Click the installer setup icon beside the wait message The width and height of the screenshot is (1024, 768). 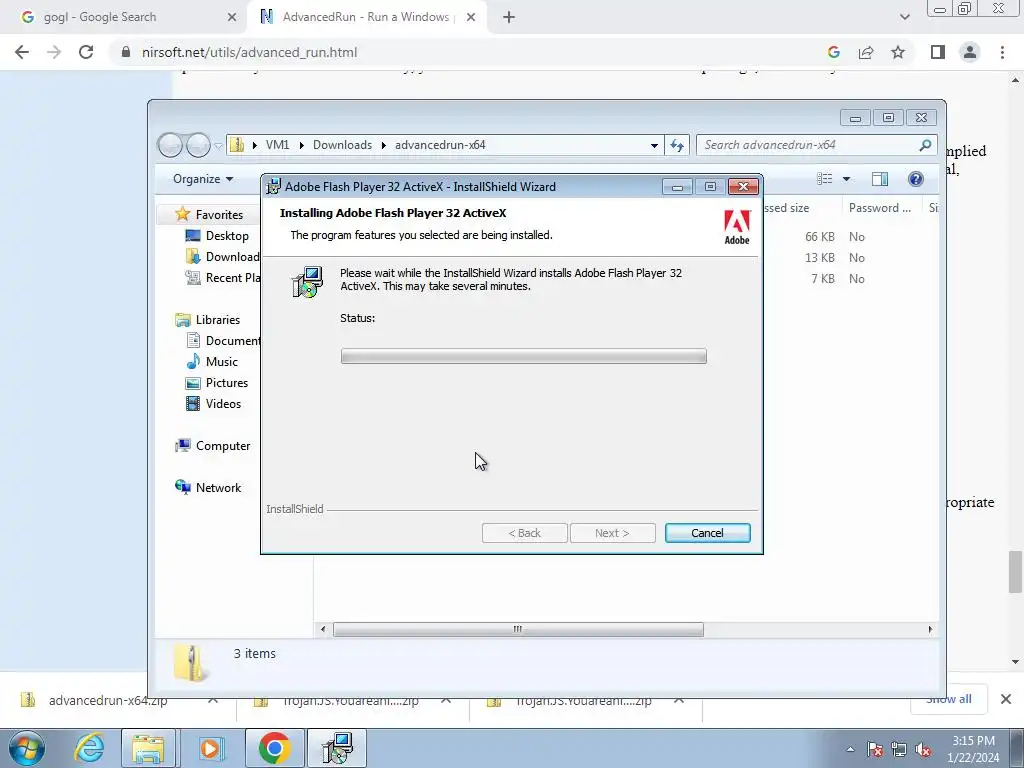tap(308, 282)
